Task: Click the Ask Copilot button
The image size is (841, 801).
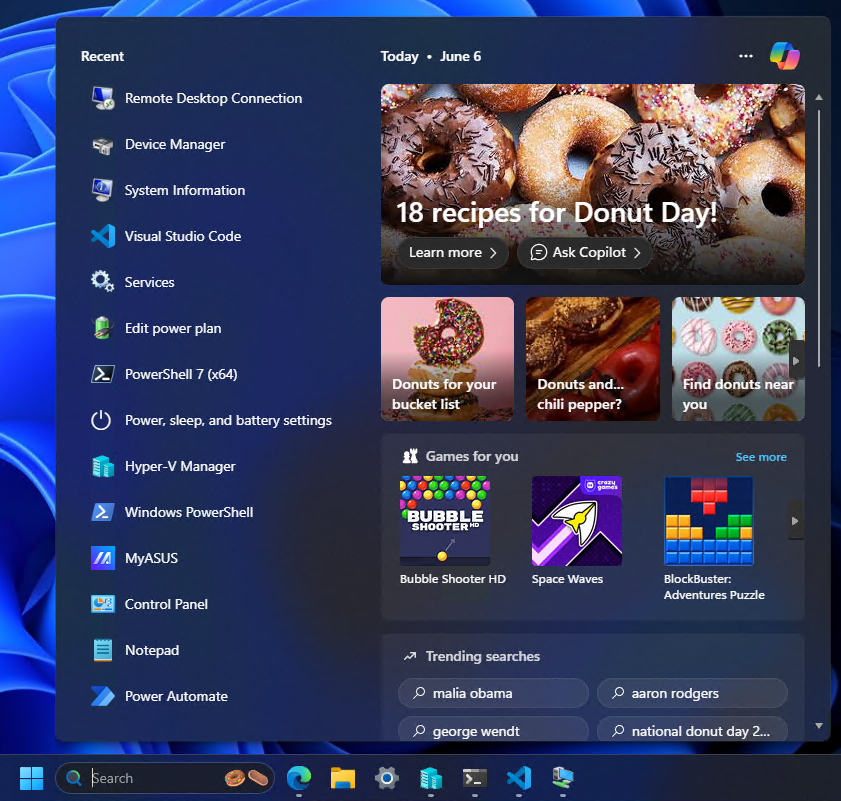Action: click(585, 253)
